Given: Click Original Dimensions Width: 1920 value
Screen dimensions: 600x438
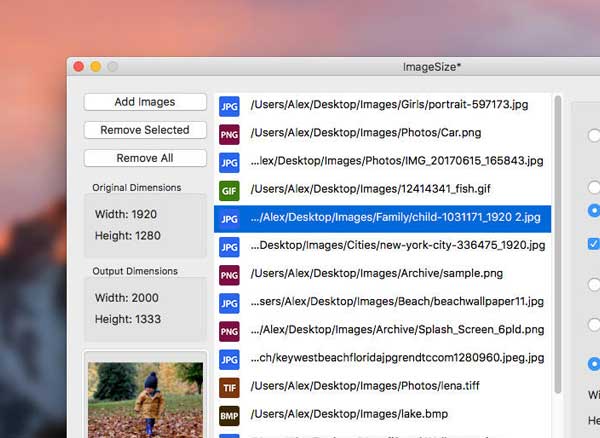Looking at the screenshot, I should pos(126,214).
